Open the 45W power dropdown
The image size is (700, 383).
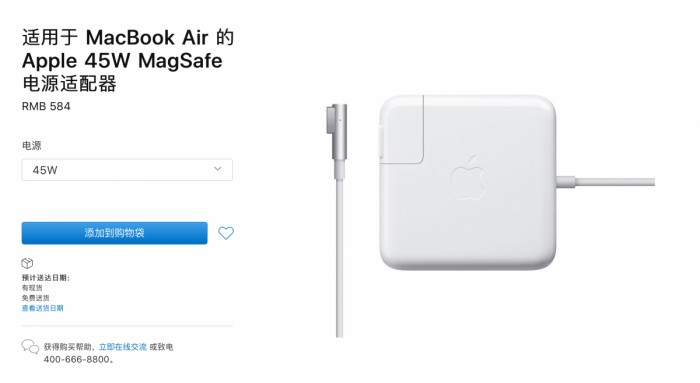[127, 170]
